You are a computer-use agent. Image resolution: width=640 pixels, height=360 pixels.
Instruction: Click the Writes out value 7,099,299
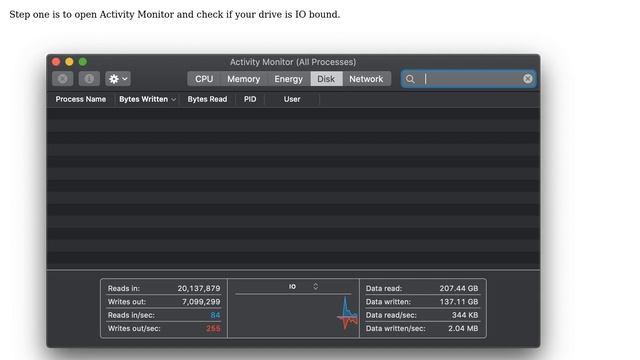201,302
